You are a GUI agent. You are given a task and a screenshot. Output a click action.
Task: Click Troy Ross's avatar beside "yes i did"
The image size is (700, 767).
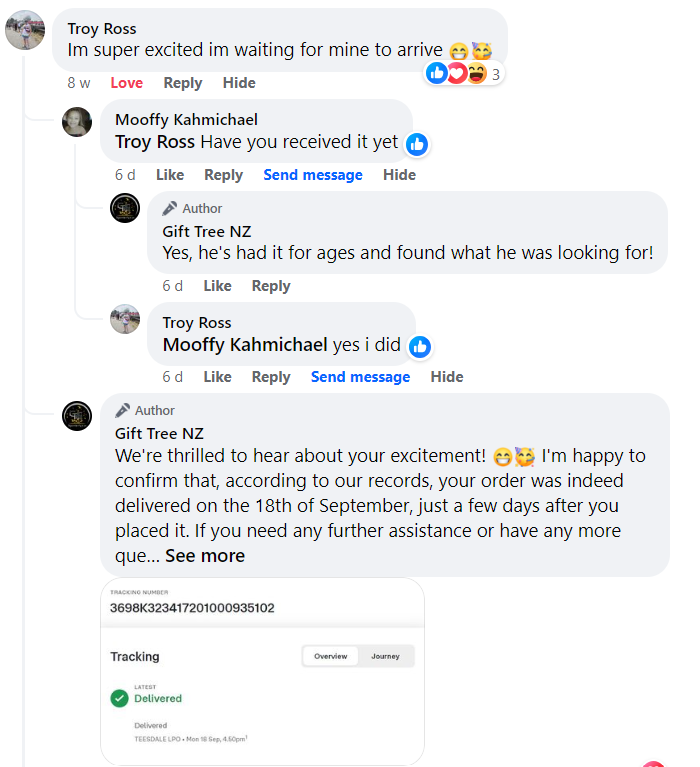125,319
